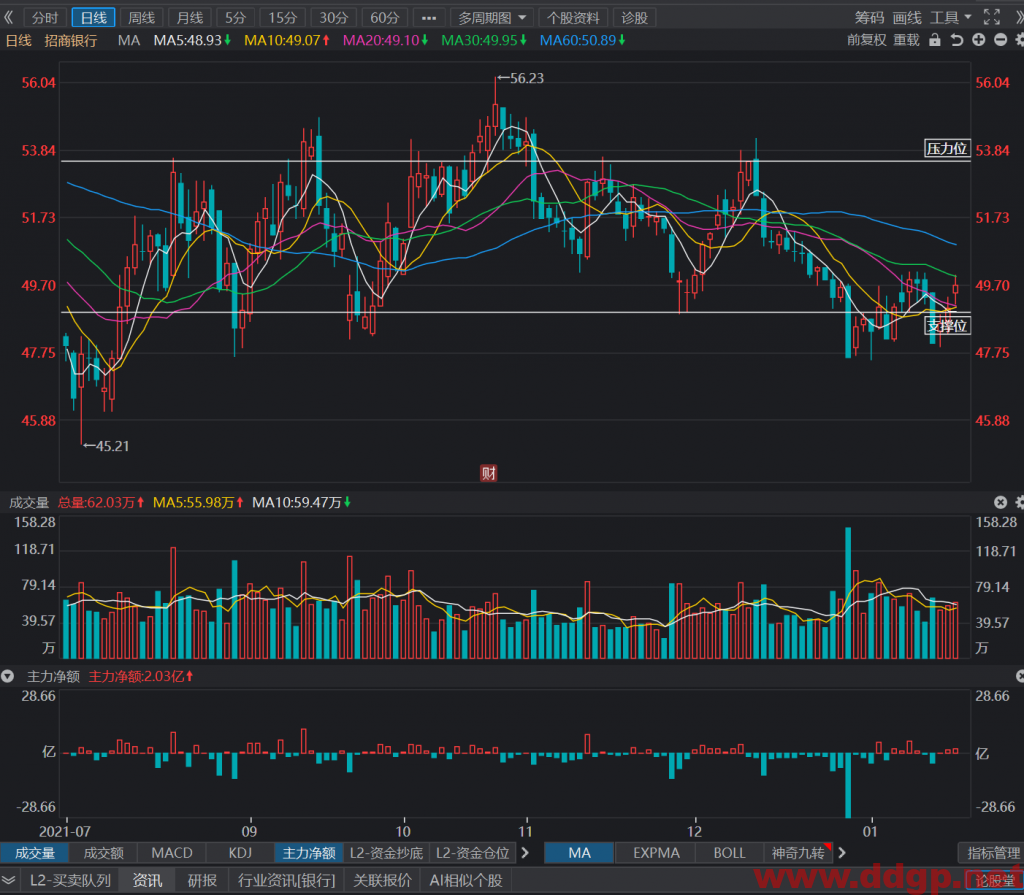Click the 前复权 price adjustment option

(x=867, y=40)
